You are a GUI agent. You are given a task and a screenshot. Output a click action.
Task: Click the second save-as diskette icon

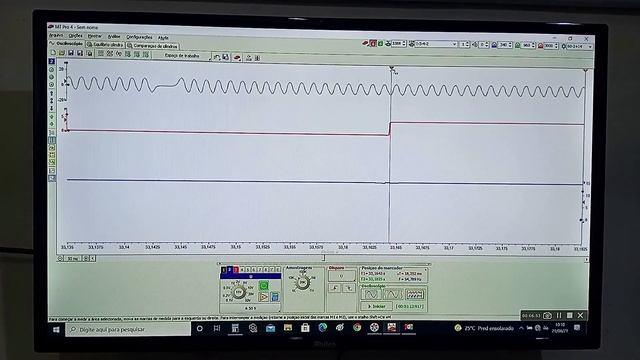80,53
